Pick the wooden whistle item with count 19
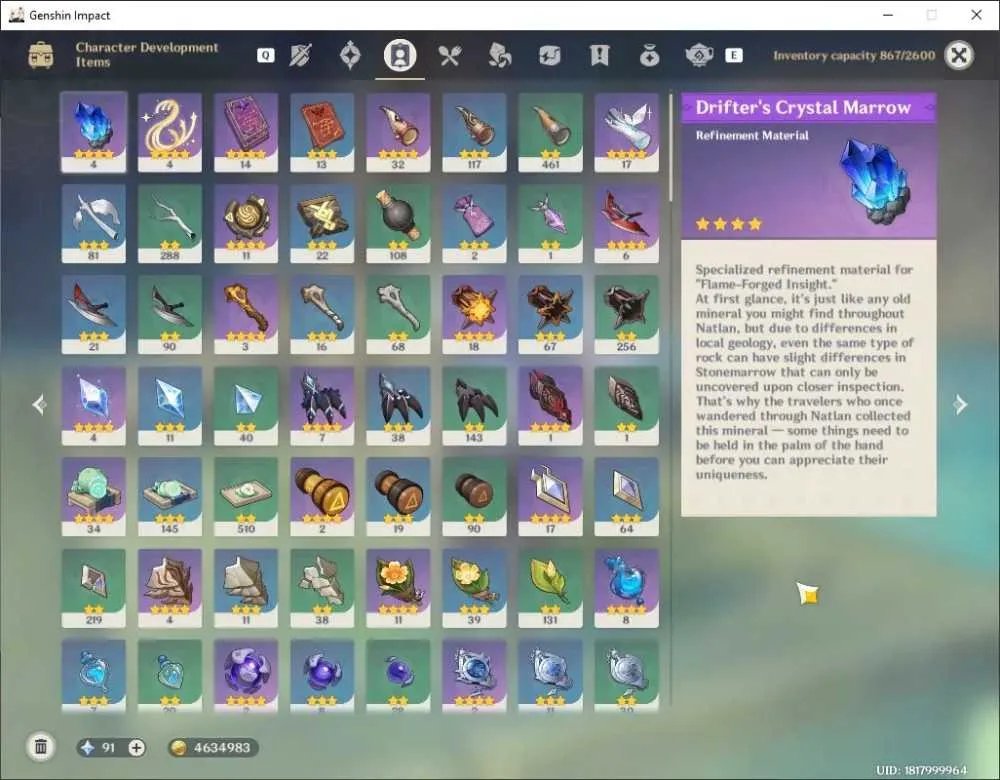 [x=398, y=497]
